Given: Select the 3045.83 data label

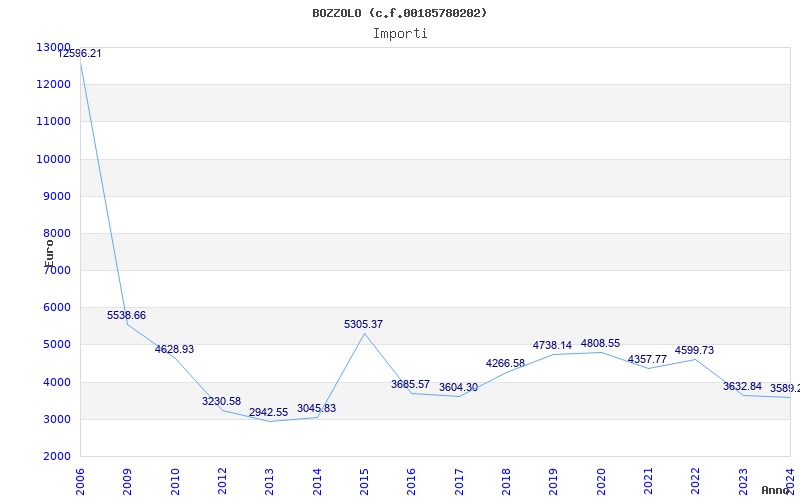Looking at the screenshot, I should point(316,409).
